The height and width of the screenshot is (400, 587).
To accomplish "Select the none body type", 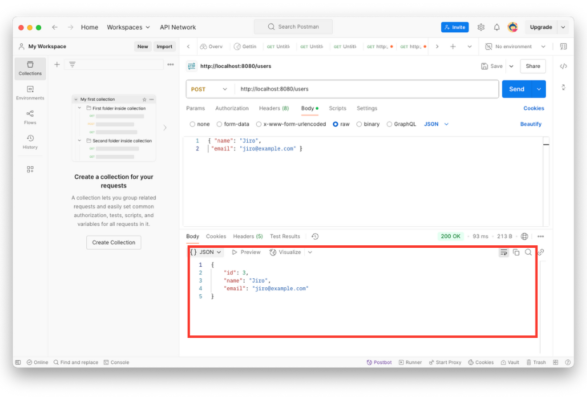I will click(x=200, y=124).
